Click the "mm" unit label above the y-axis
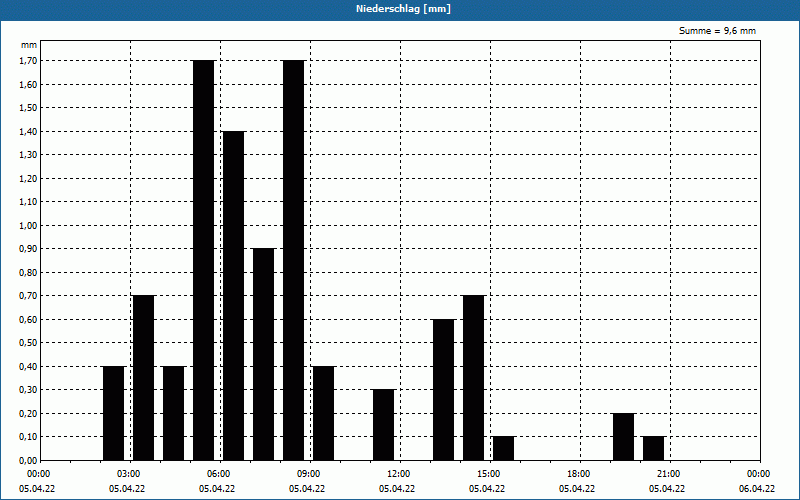The width and height of the screenshot is (800, 500). [x=29, y=45]
